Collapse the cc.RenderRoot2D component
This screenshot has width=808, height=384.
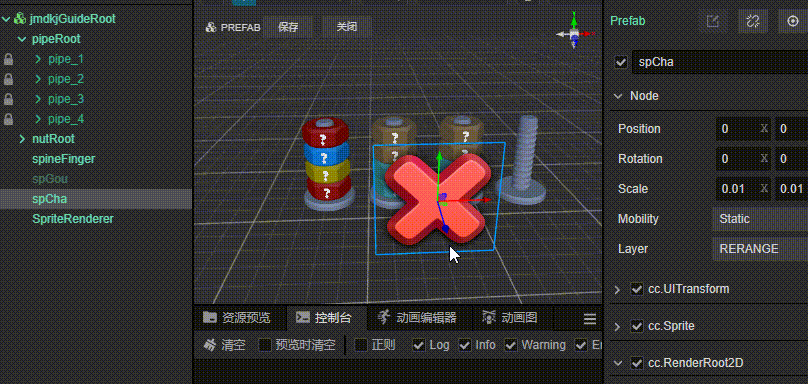(617, 363)
